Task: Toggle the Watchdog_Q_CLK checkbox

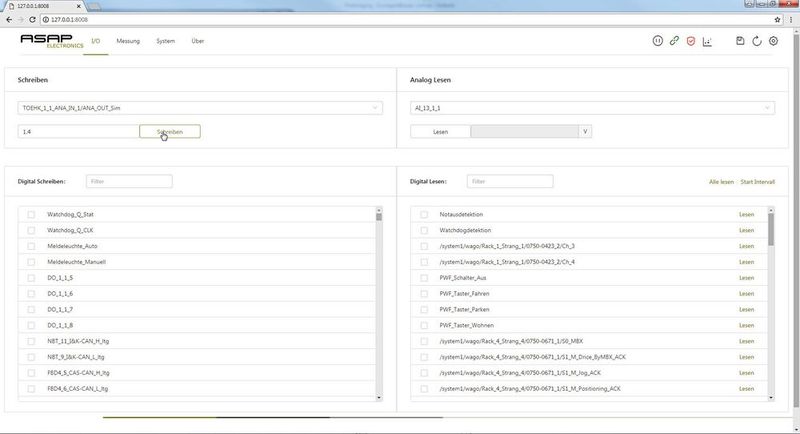Action: pos(31,231)
